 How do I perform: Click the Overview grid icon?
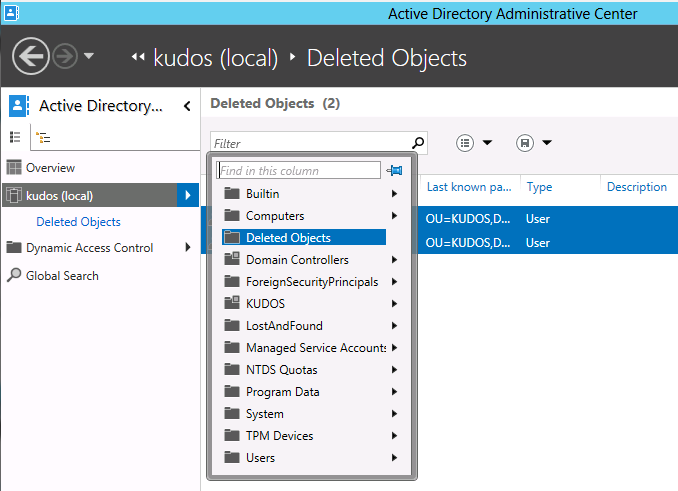[x=14, y=167]
